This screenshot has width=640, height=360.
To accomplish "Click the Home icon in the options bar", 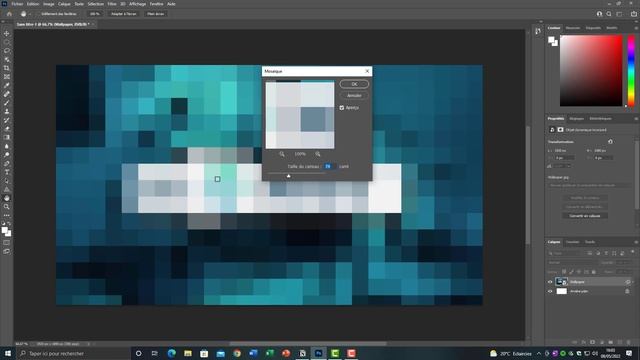I will click(9, 14).
